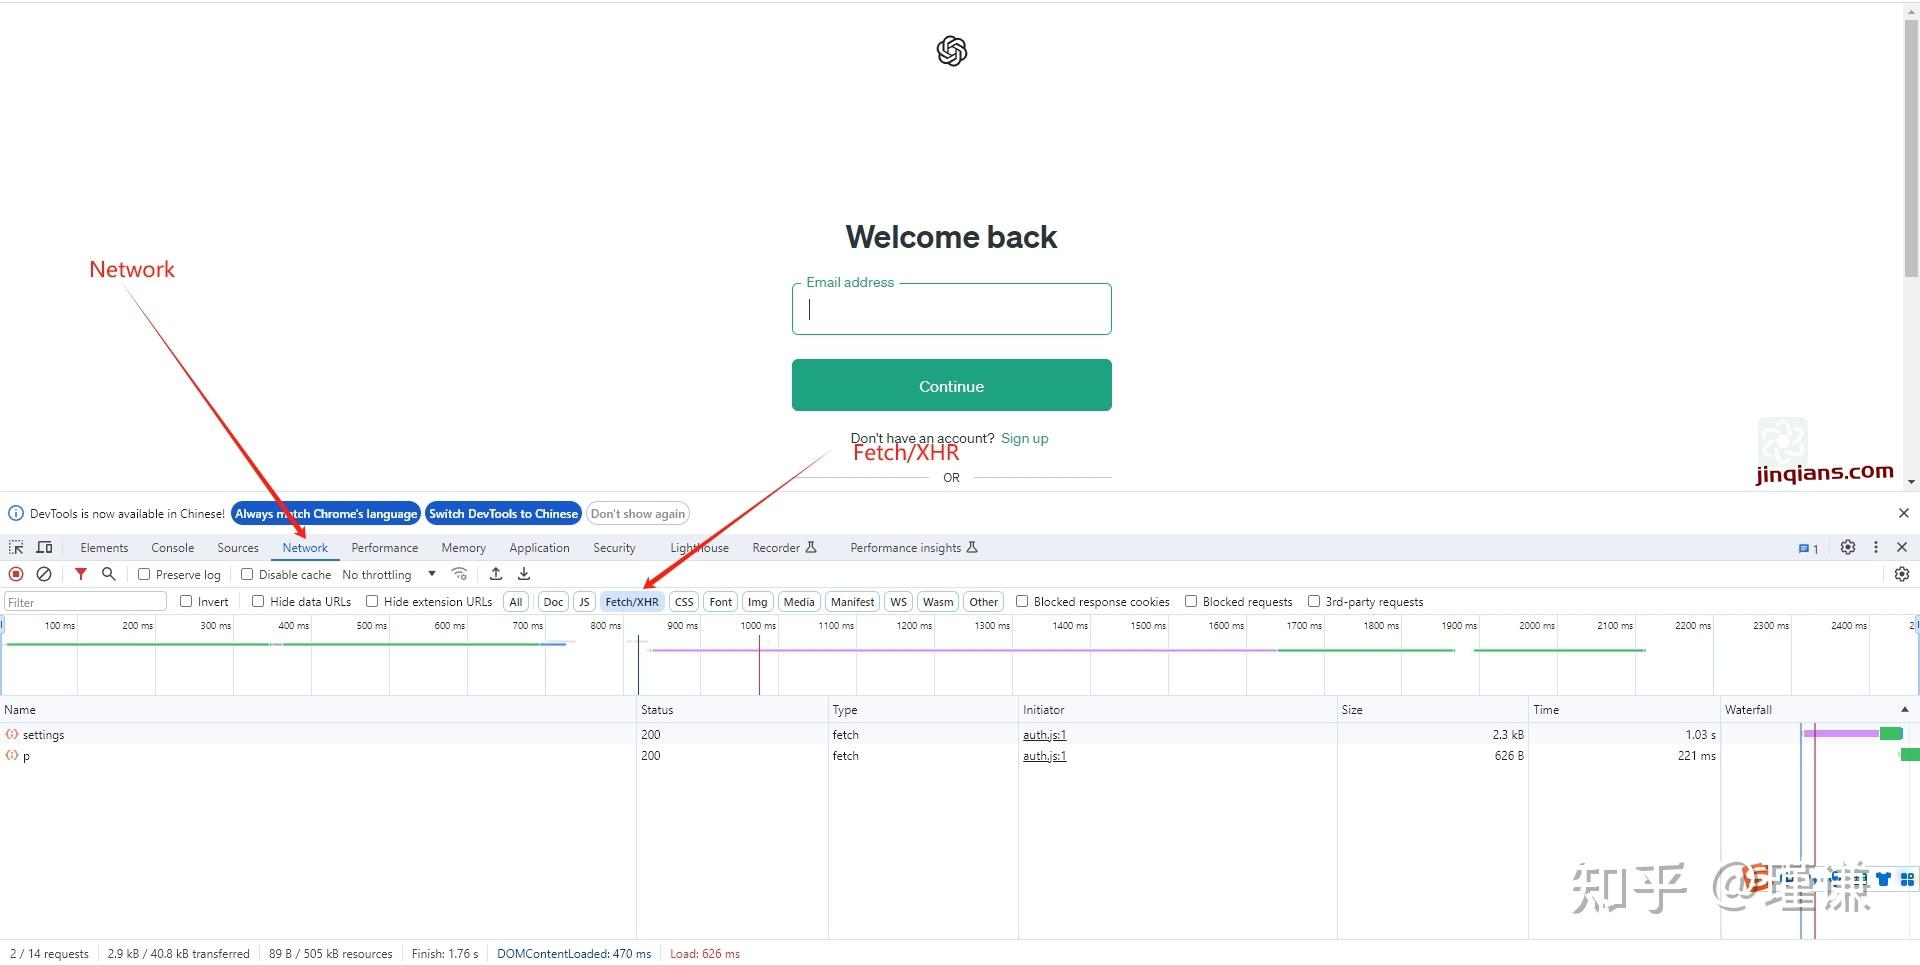The image size is (1920, 965).
Task: Open the Sign up link
Action: (1024, 438)
